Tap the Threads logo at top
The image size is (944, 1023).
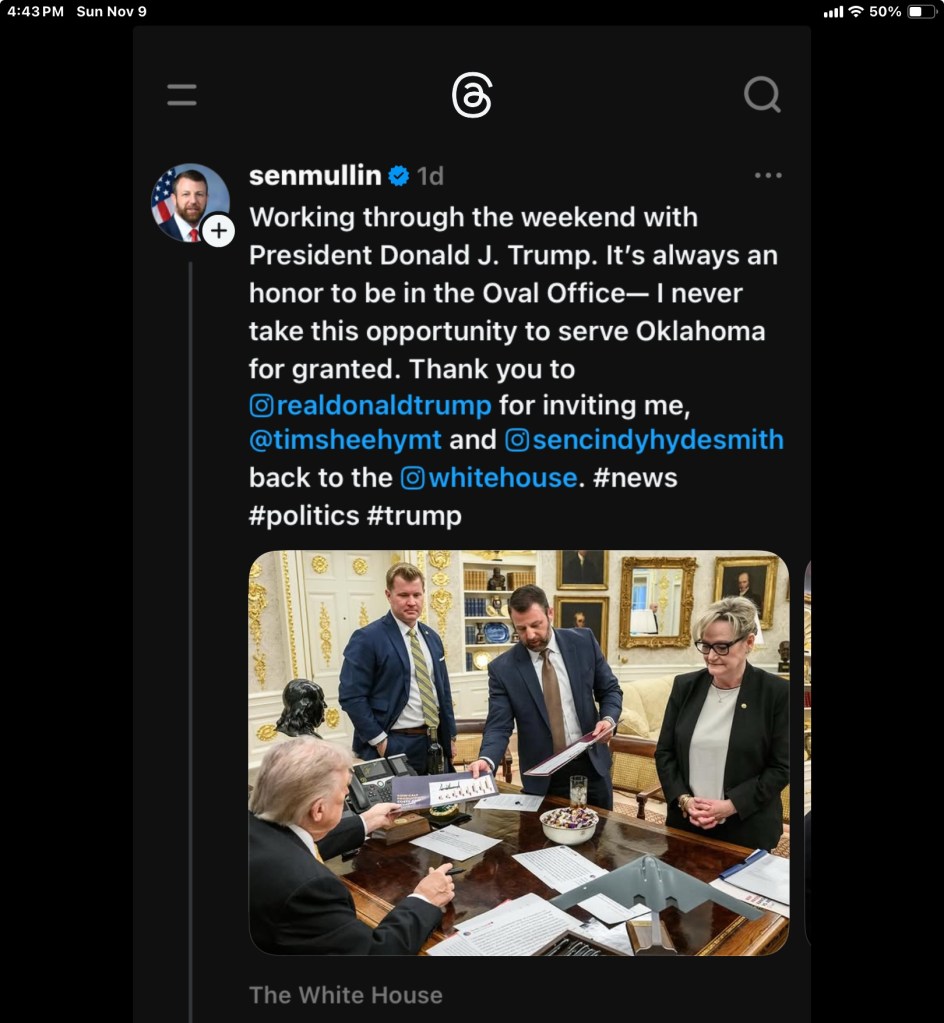(x=472, y=95)
